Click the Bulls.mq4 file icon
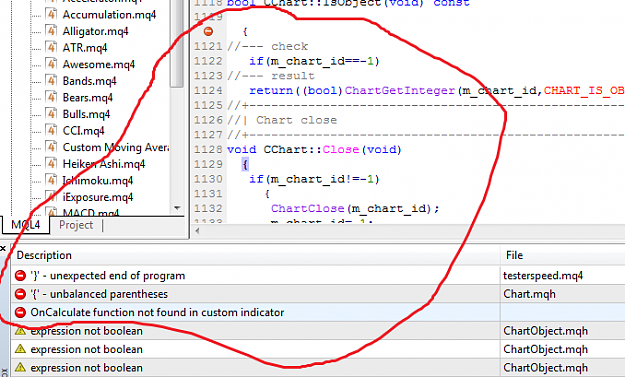This screenshot has width=625, height=377. [51, 113]
